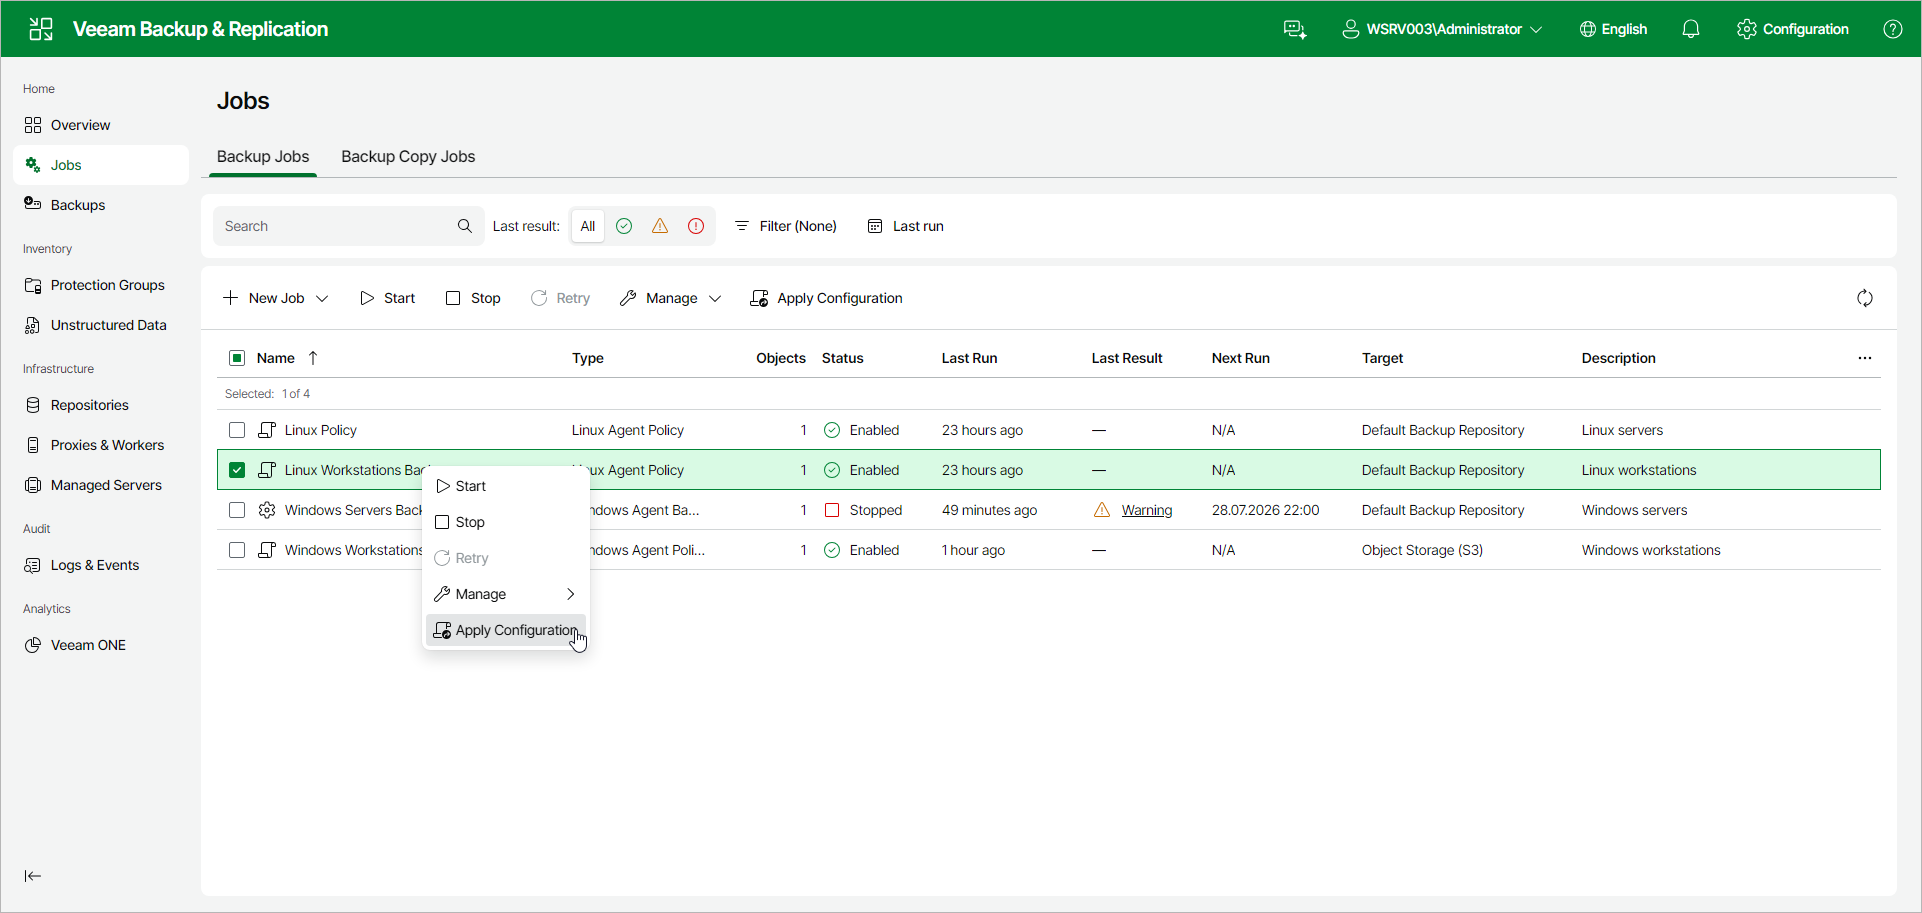Open the Warning link in Last Result
This screenshot has height=913, width=1922.
1147,510
